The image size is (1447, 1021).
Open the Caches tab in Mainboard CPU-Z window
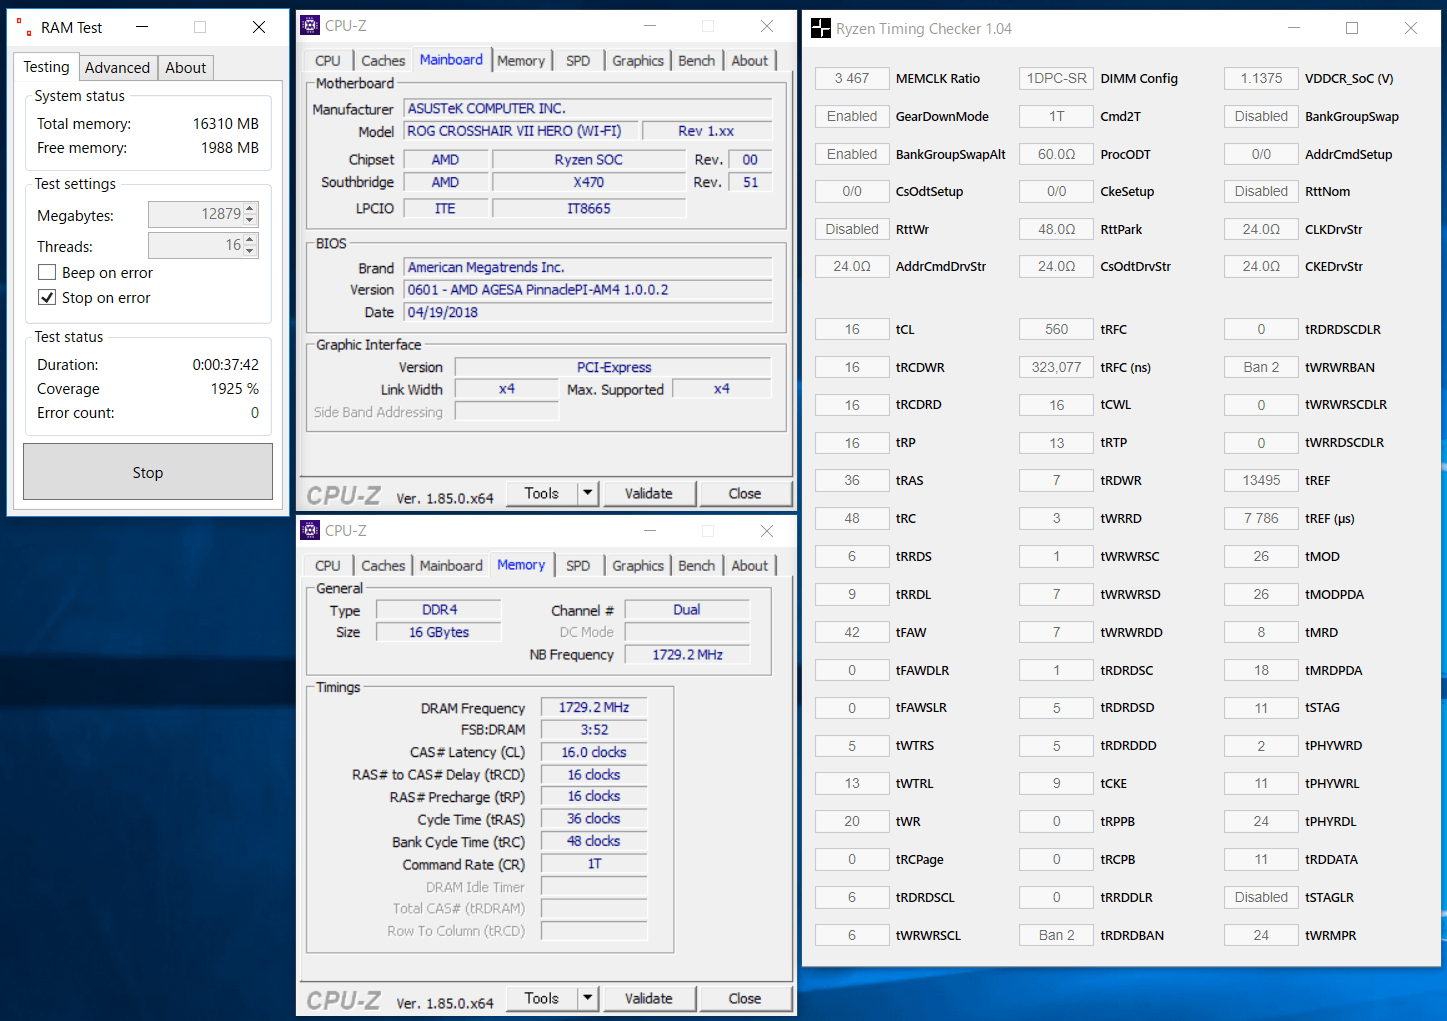click(383, 61)
